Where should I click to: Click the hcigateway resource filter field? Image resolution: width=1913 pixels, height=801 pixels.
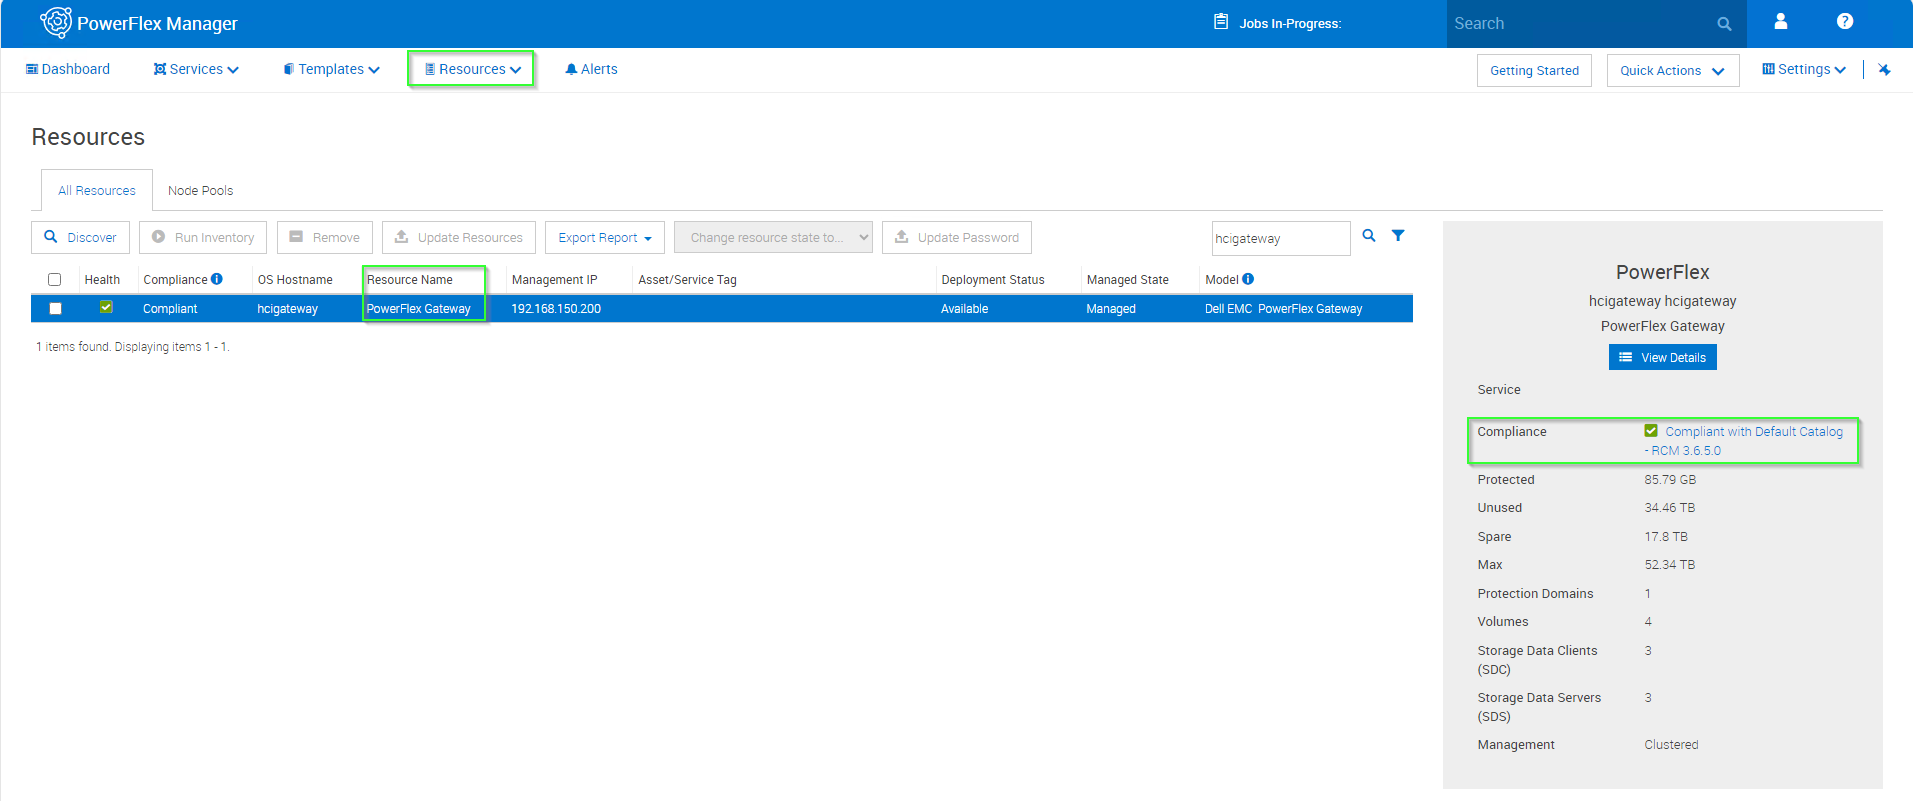[x=1279, y=239]
